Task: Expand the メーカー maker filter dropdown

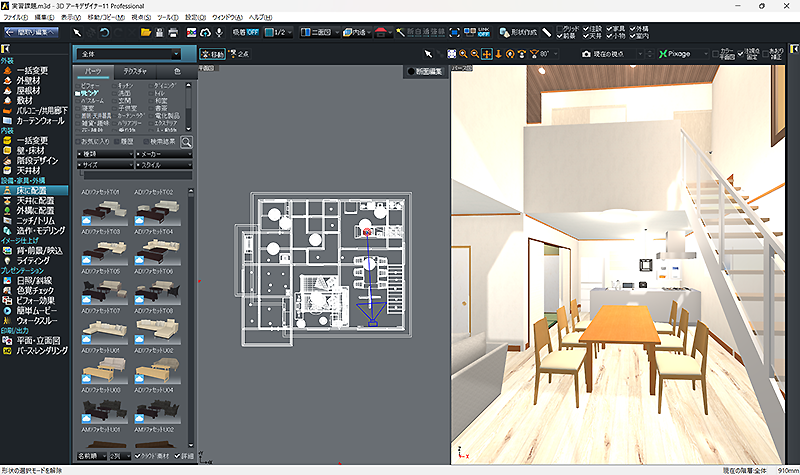Action: click(163, 155)
